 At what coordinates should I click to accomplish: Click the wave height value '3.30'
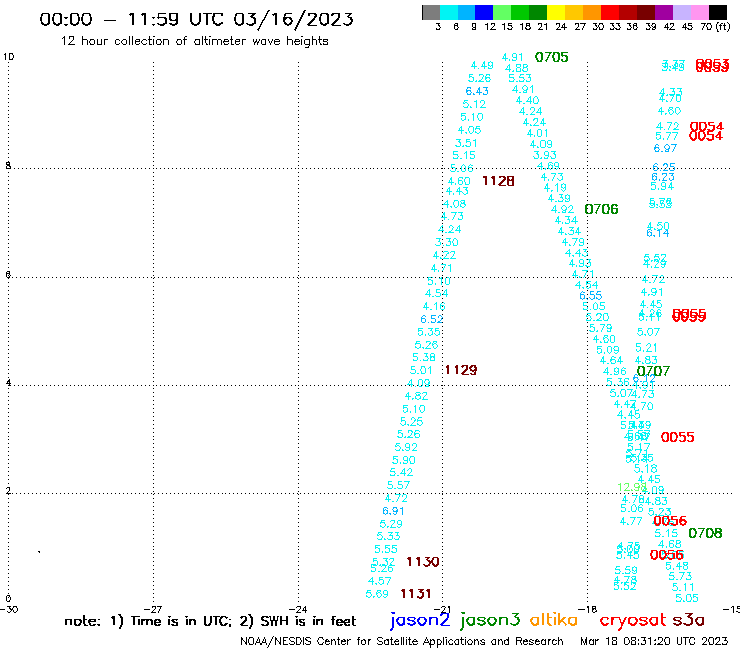tap(446, 242)
